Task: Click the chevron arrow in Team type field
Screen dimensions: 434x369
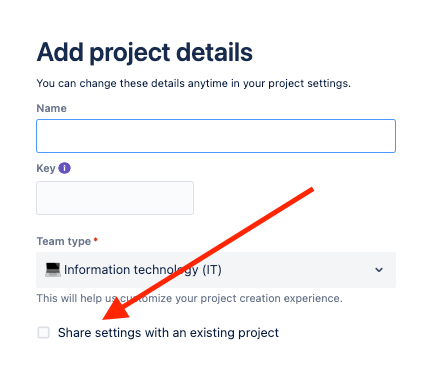Action: point(379,270)
